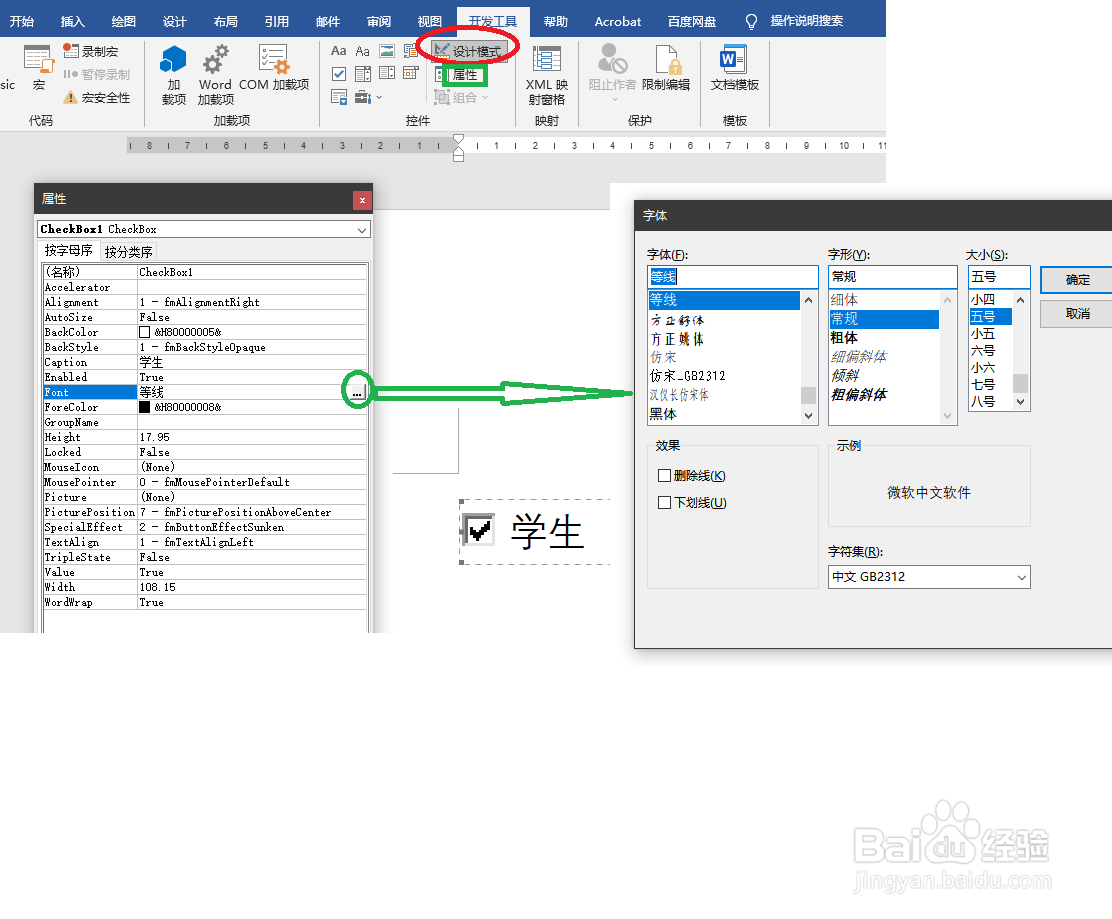This screenshot has height=919, width=1112.
Task: Choose 倾斜 italic font style
Action: [845, 376]
